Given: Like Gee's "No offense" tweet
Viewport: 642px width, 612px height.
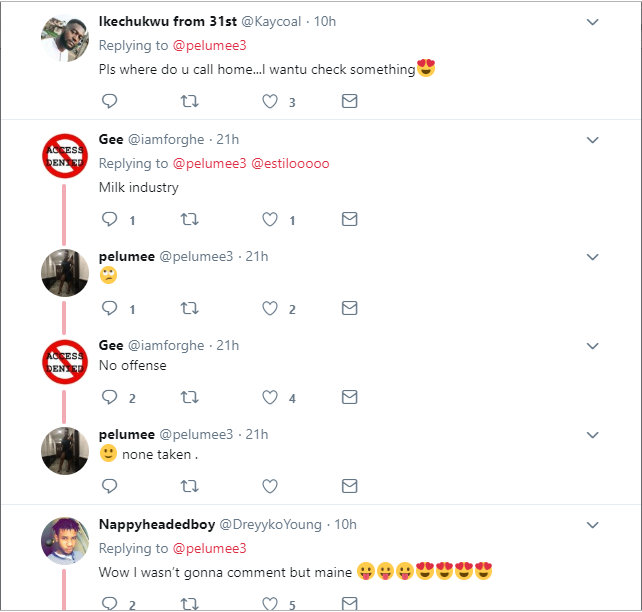Looking at the screenshot, I should pos(269,397).
